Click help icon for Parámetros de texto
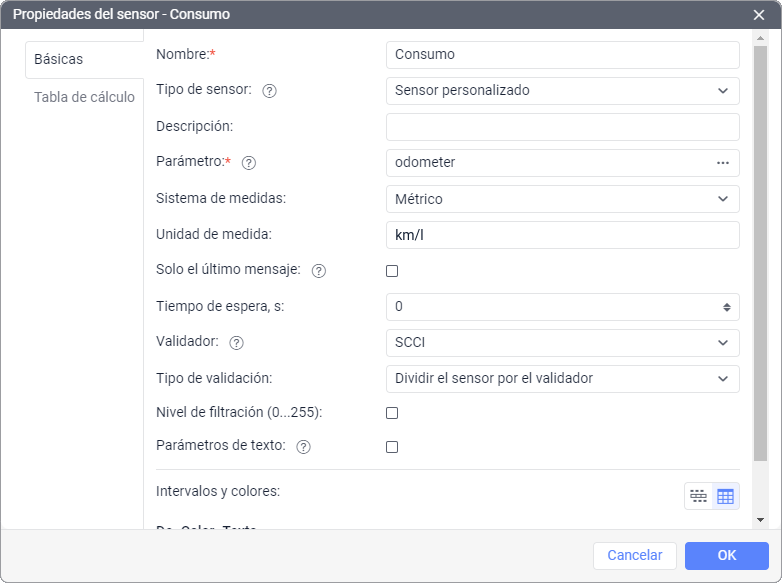The width and height of the screenshot is (782, 583). point(304,447)
